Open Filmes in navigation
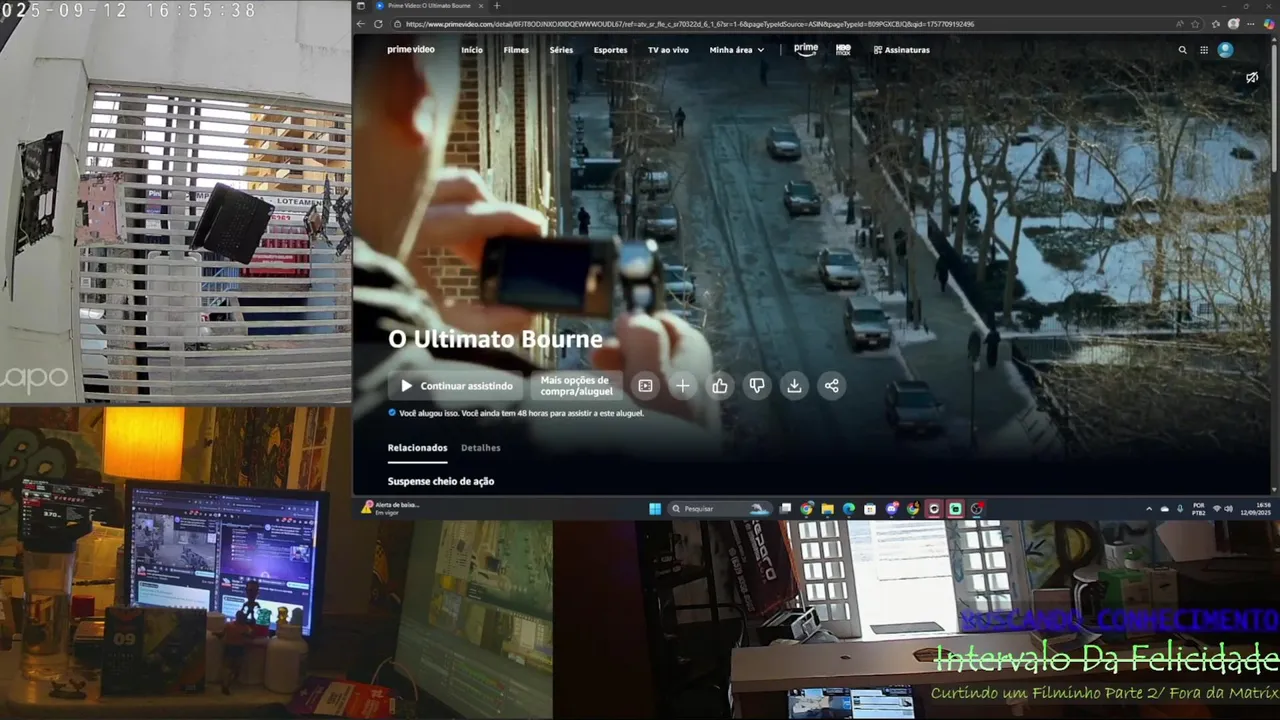1280x720 pixels. click(x=516, y=50)
